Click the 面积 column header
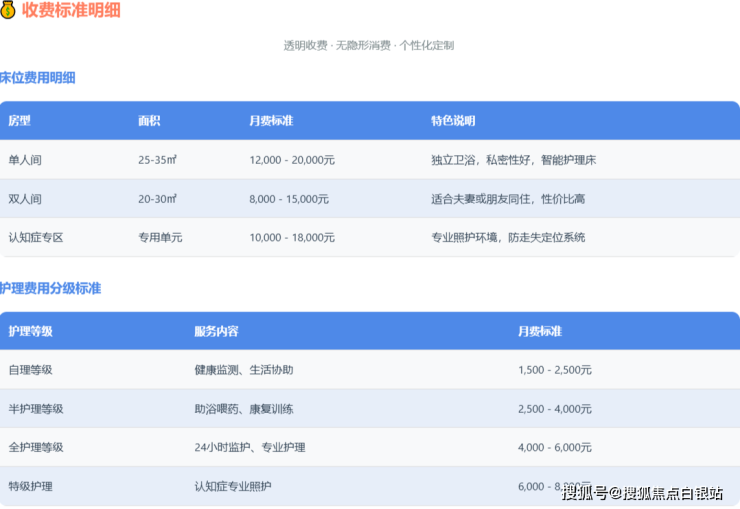Screen dimensions: 740x509 pos(149,121)
